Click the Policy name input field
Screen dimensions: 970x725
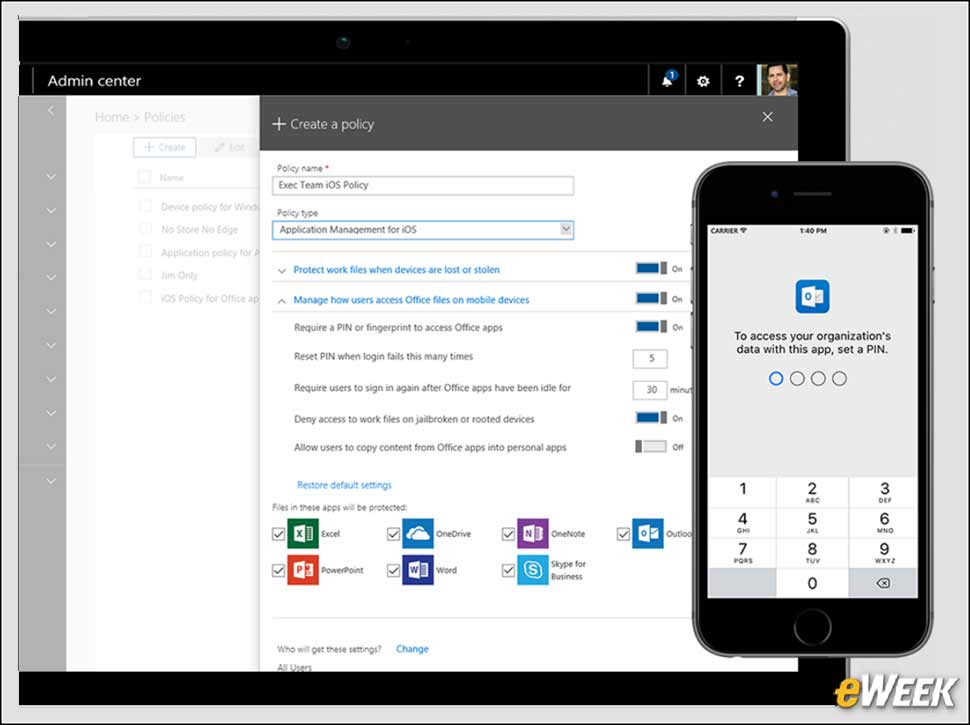[423, 186]
